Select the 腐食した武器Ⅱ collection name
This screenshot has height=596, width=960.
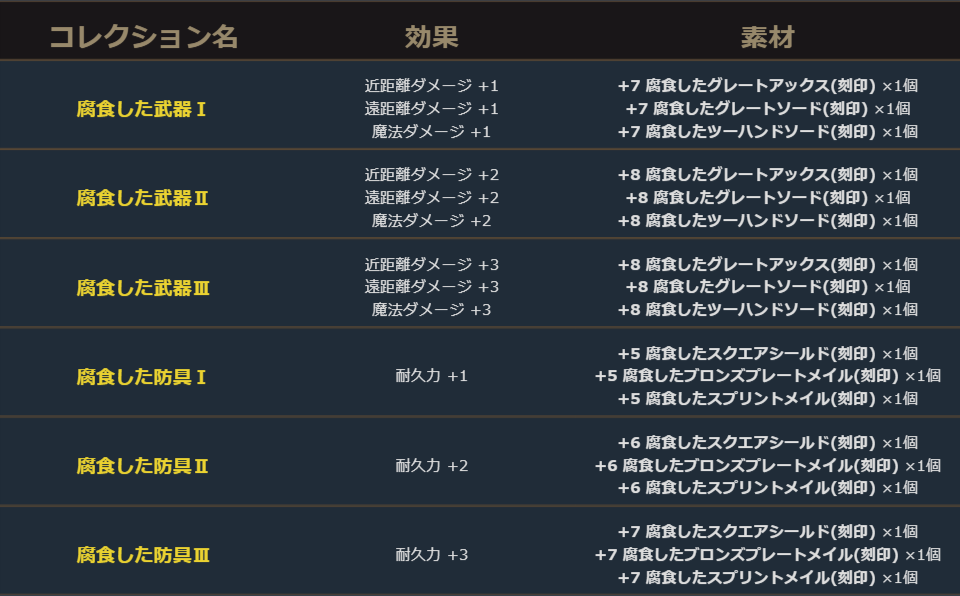point(143,197)
